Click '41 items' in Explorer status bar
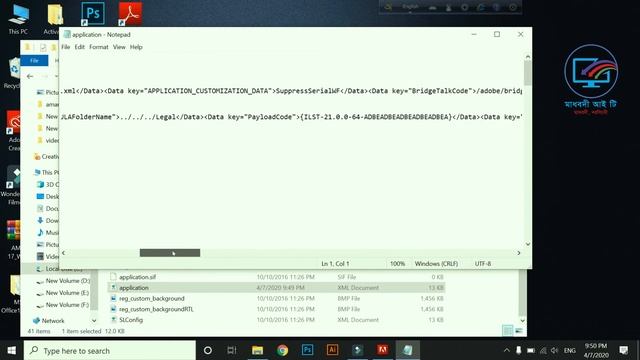Image resolution: width=640 pixels, height=360 pixels. pos(39,331)
